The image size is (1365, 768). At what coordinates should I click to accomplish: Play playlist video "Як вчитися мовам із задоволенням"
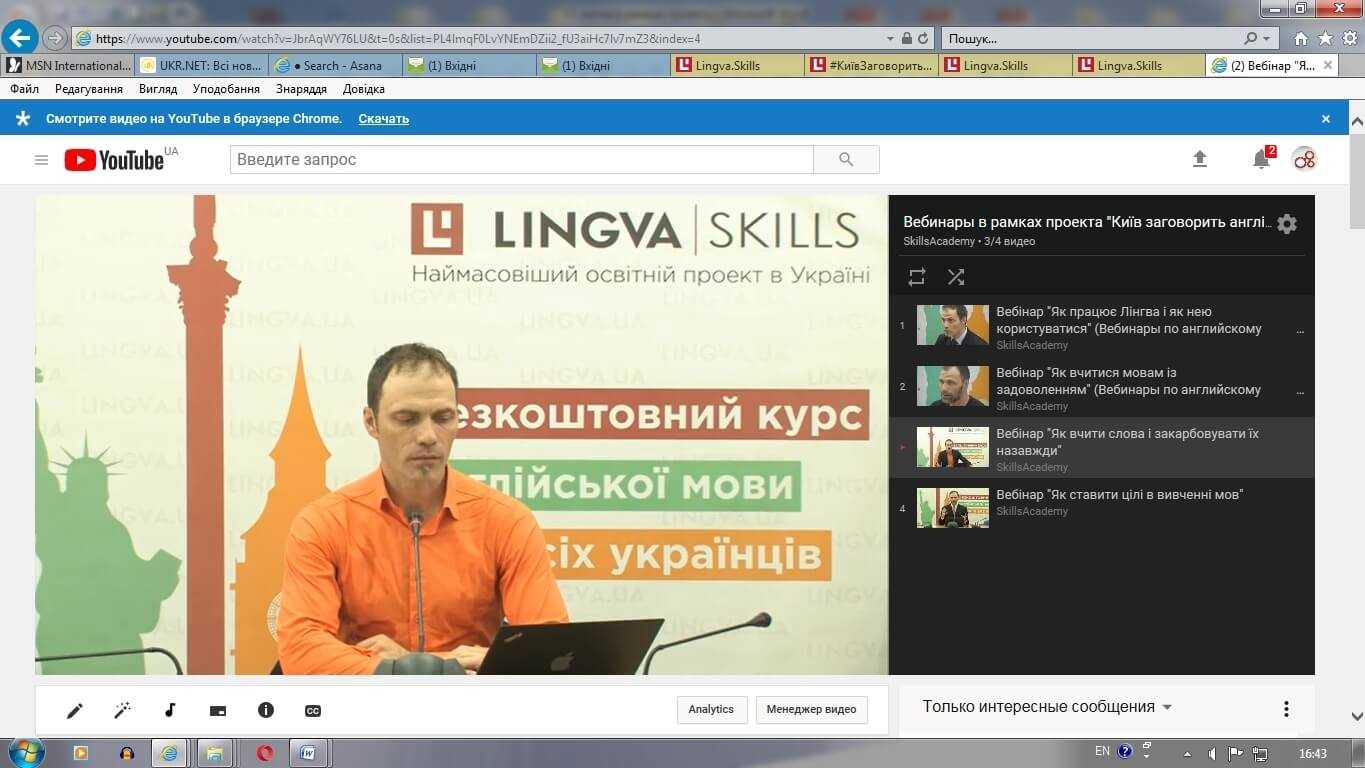(x=1101, y=388)
